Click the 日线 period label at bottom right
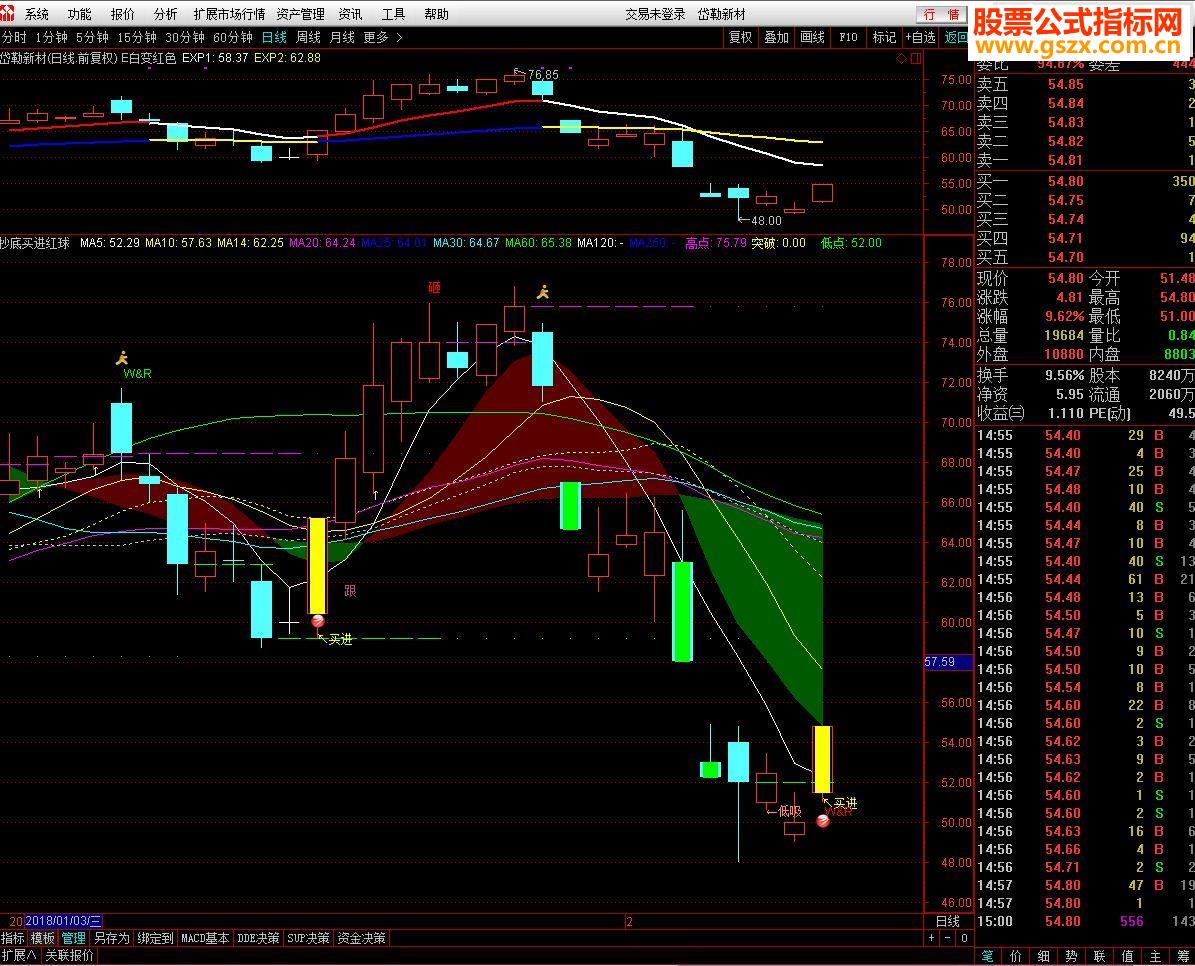This screenshot has height=966, width=1195. pyautogui.click(x=947, y=922)
